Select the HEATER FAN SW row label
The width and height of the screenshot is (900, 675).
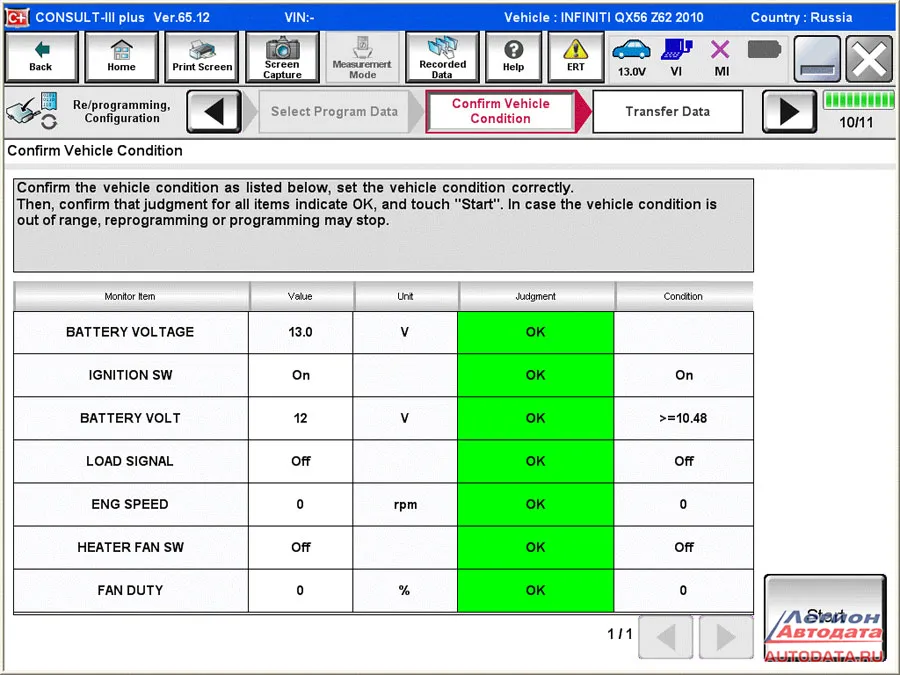130,548
